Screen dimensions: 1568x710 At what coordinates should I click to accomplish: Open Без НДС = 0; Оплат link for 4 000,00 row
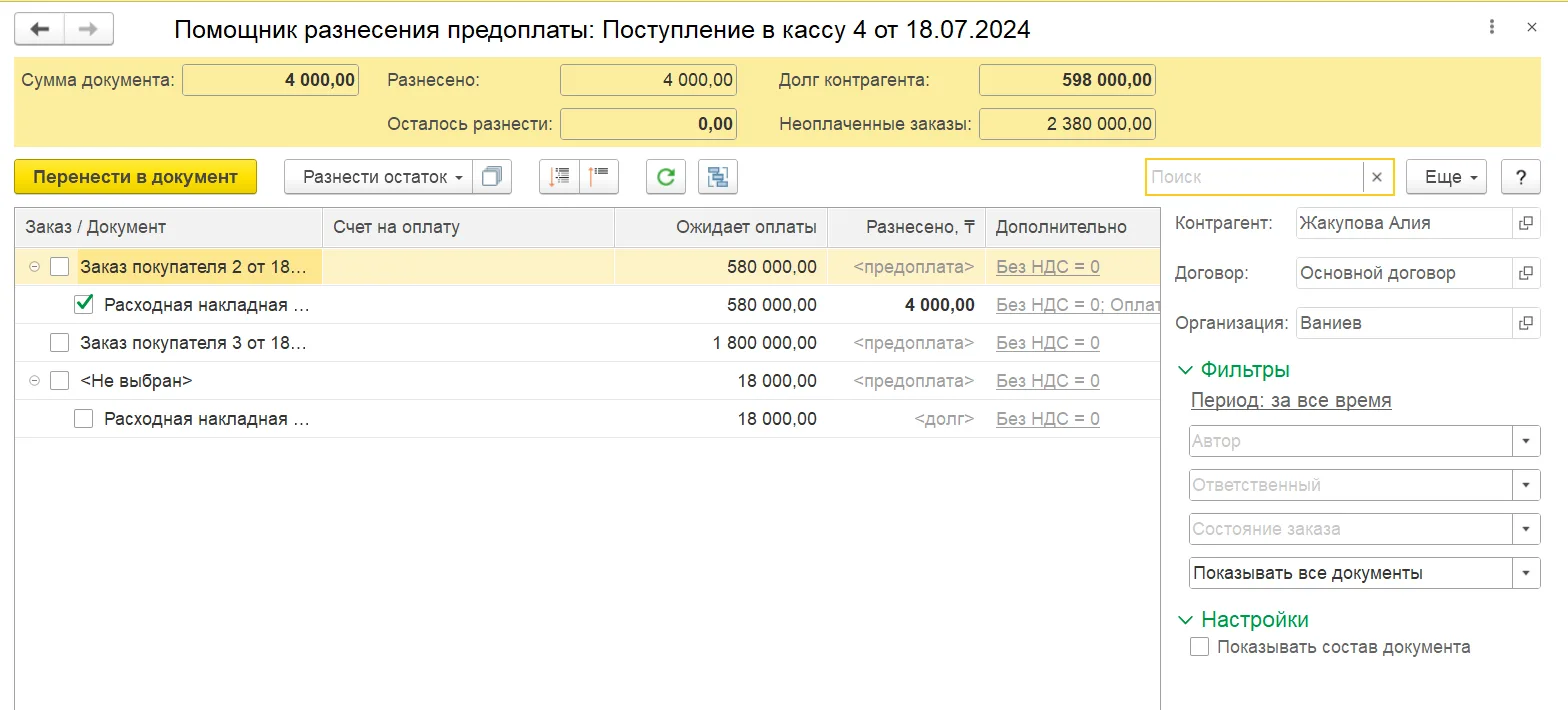coord(1078,305)
